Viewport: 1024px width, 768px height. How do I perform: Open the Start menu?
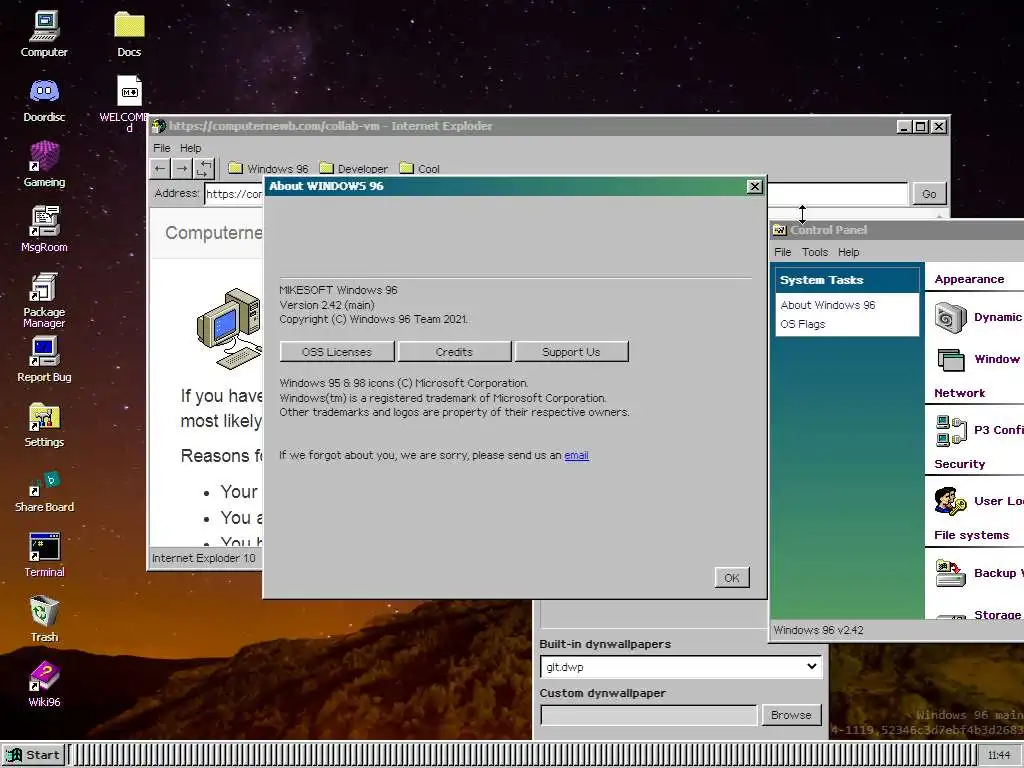point(33,755)
